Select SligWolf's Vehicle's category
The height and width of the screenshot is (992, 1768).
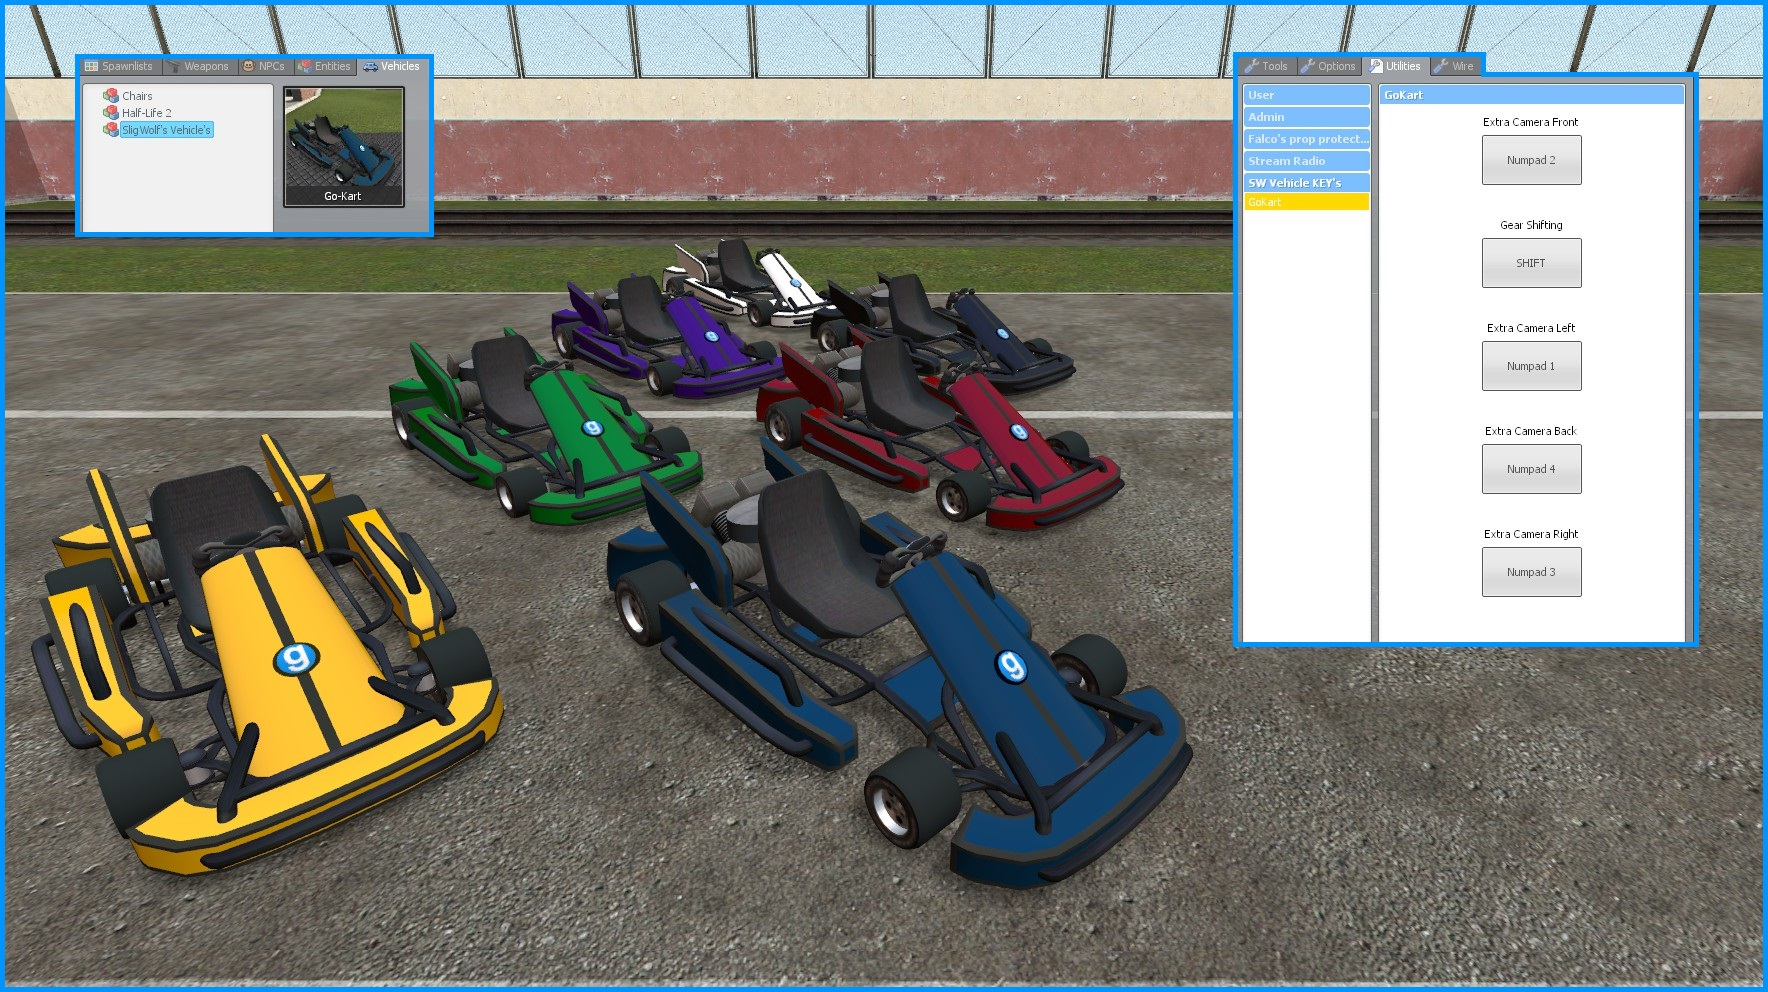[x=166, y=130]
